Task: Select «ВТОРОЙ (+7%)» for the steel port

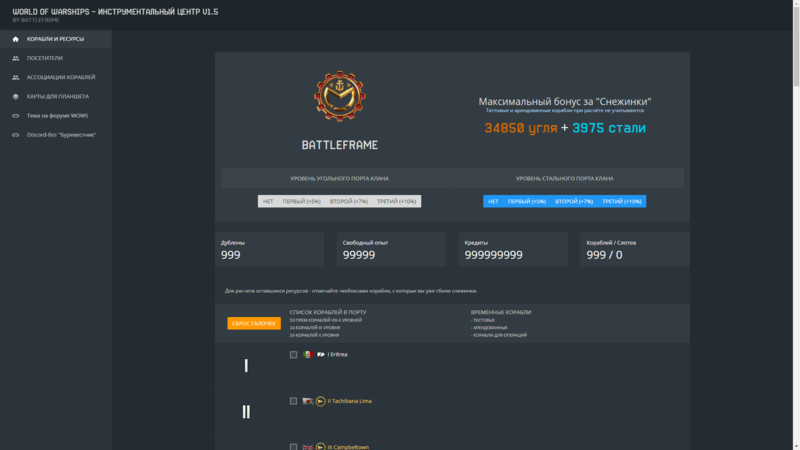Action: click(574, 202)
